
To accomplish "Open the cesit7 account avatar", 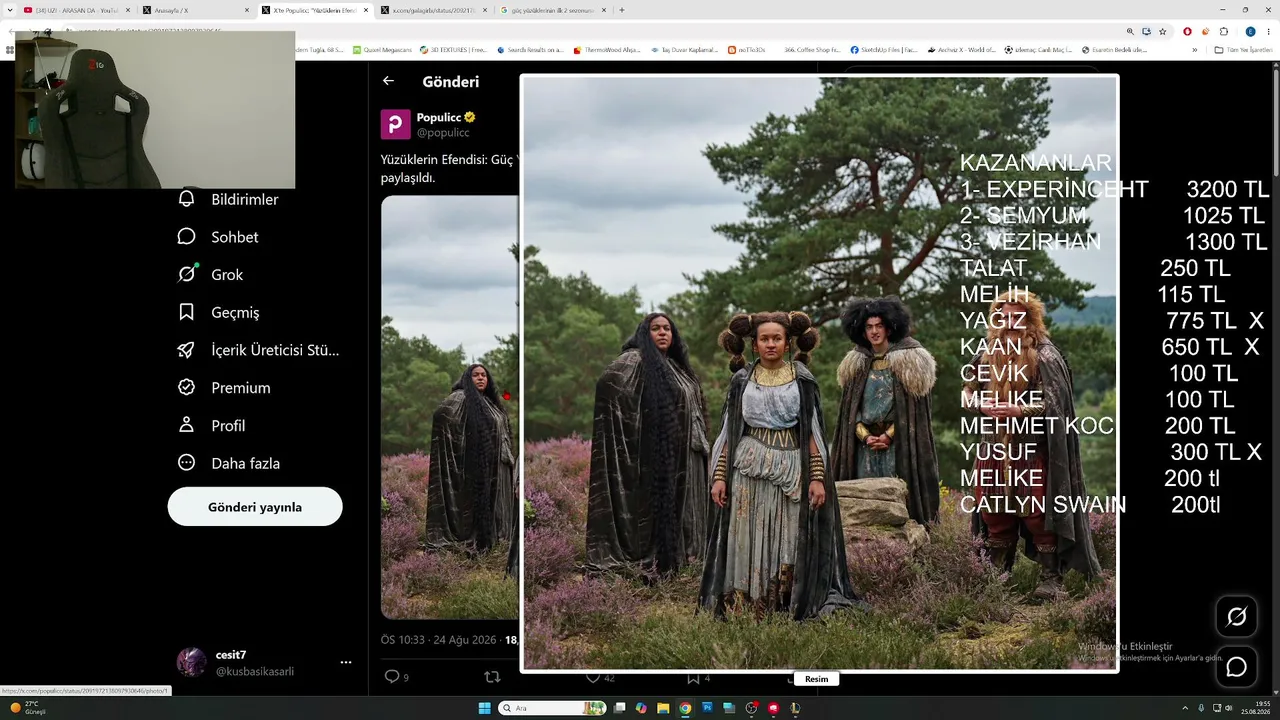I will 192,662.
